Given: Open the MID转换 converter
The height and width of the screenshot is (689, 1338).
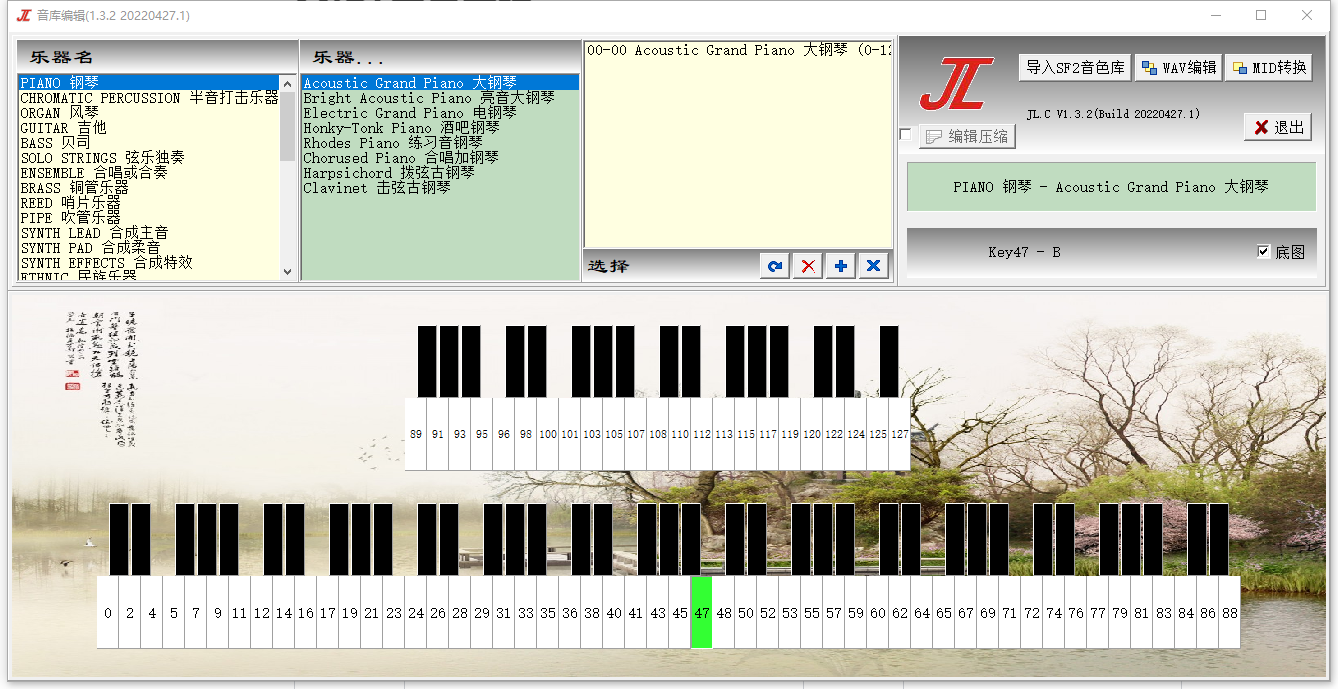Looking at the screenshot, I should coord(1269,68).
